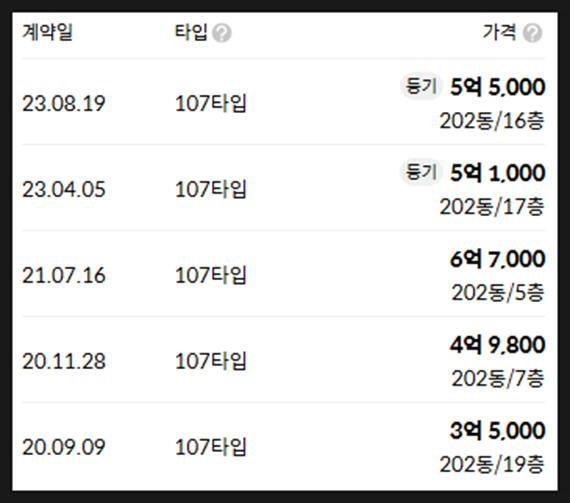Click the 3억 5,000 price

click(498, 430)
